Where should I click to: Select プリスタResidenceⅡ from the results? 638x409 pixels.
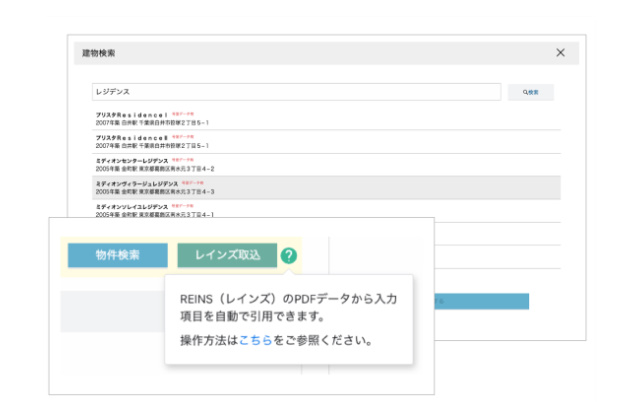click(x=132, y=138)
